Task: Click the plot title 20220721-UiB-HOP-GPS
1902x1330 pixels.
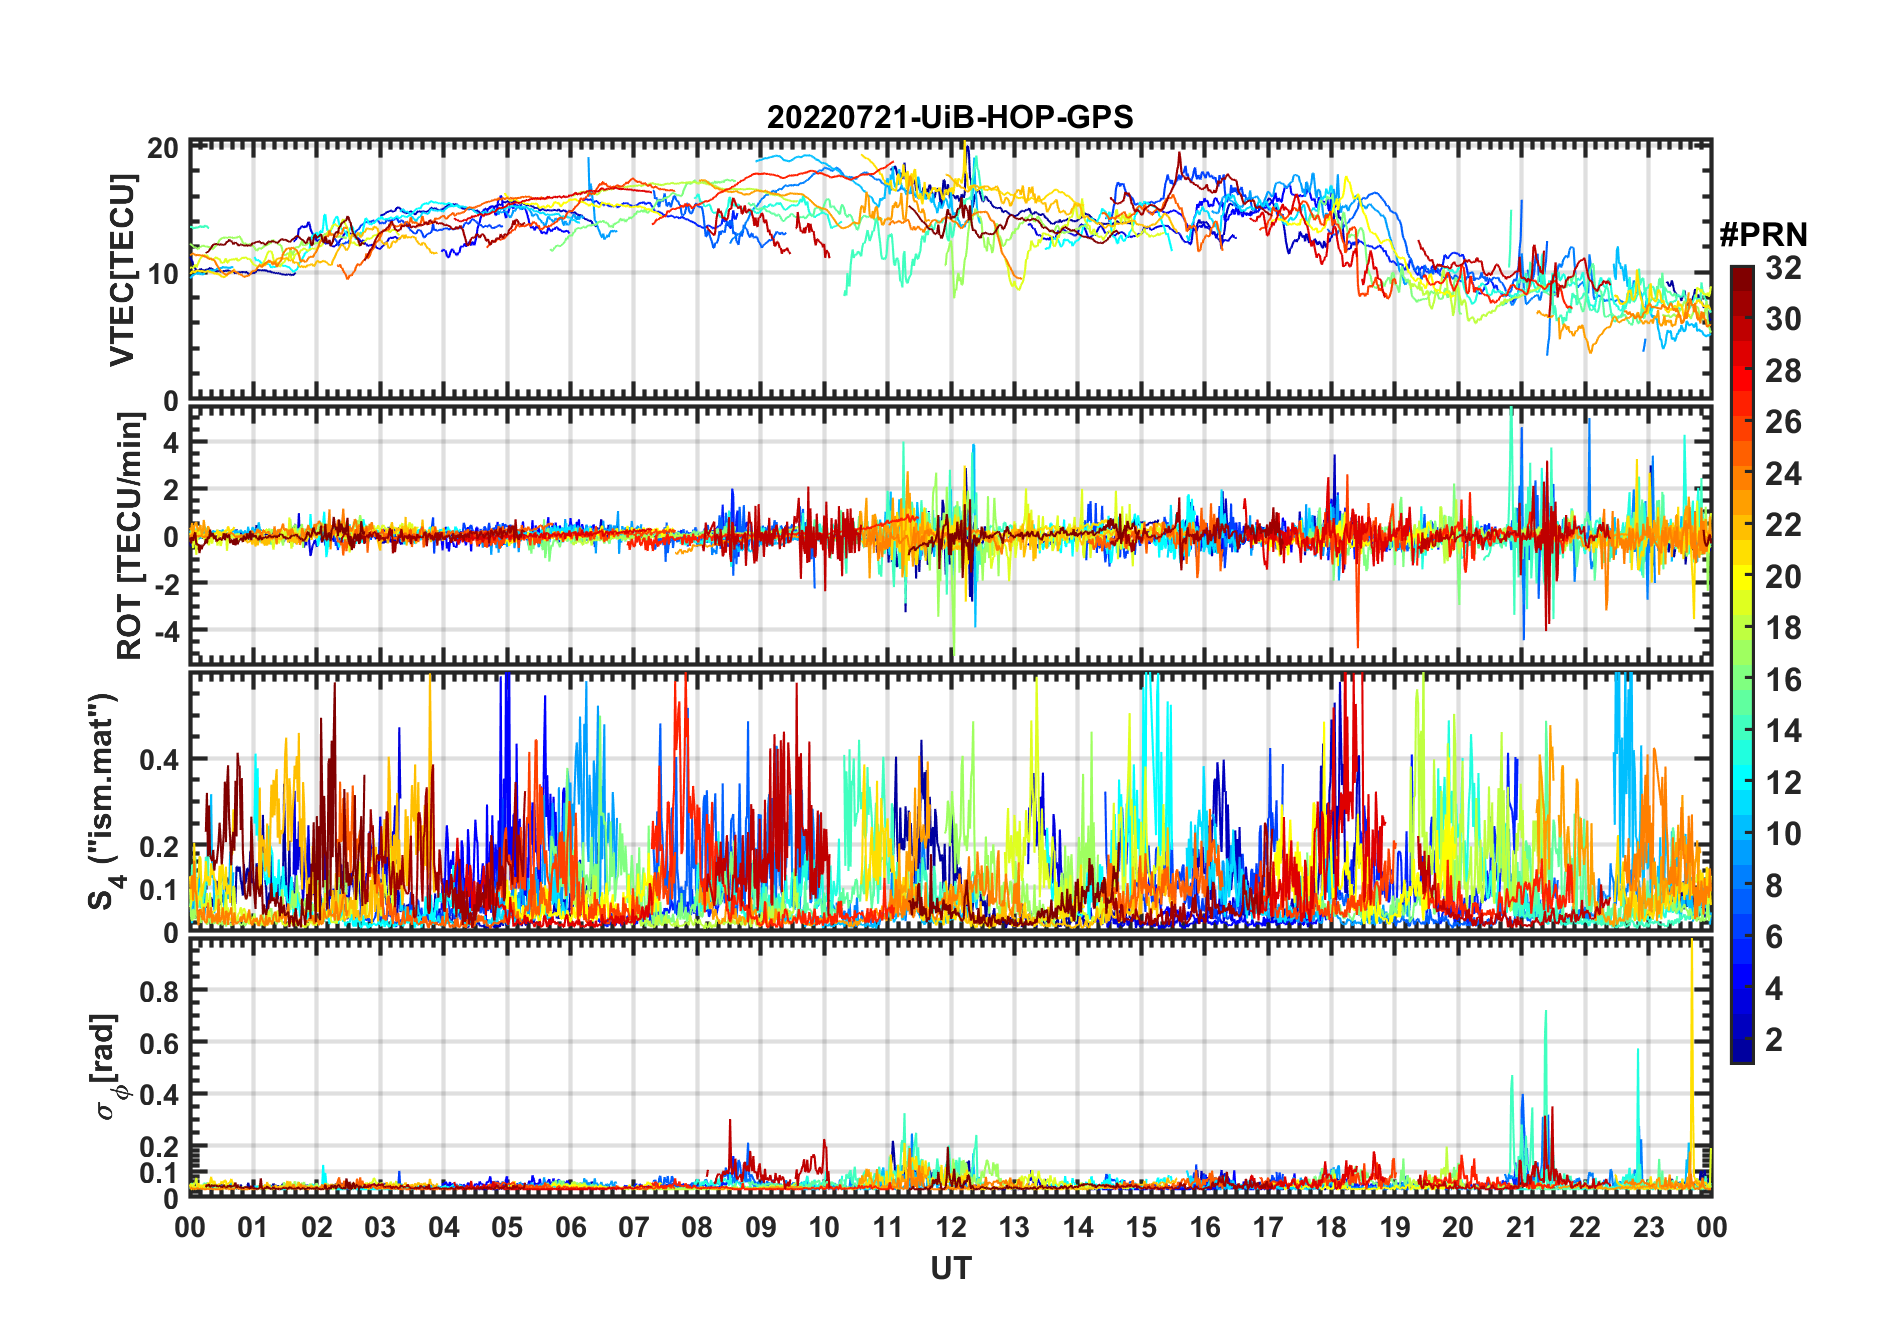Action: tap(950, 117)
